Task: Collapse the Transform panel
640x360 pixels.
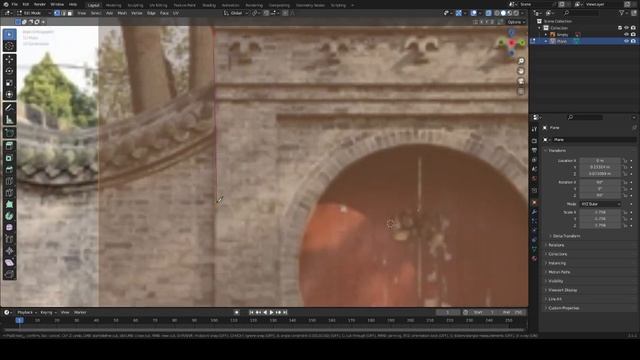Action: pyautogui.click(x=557, y=150)
